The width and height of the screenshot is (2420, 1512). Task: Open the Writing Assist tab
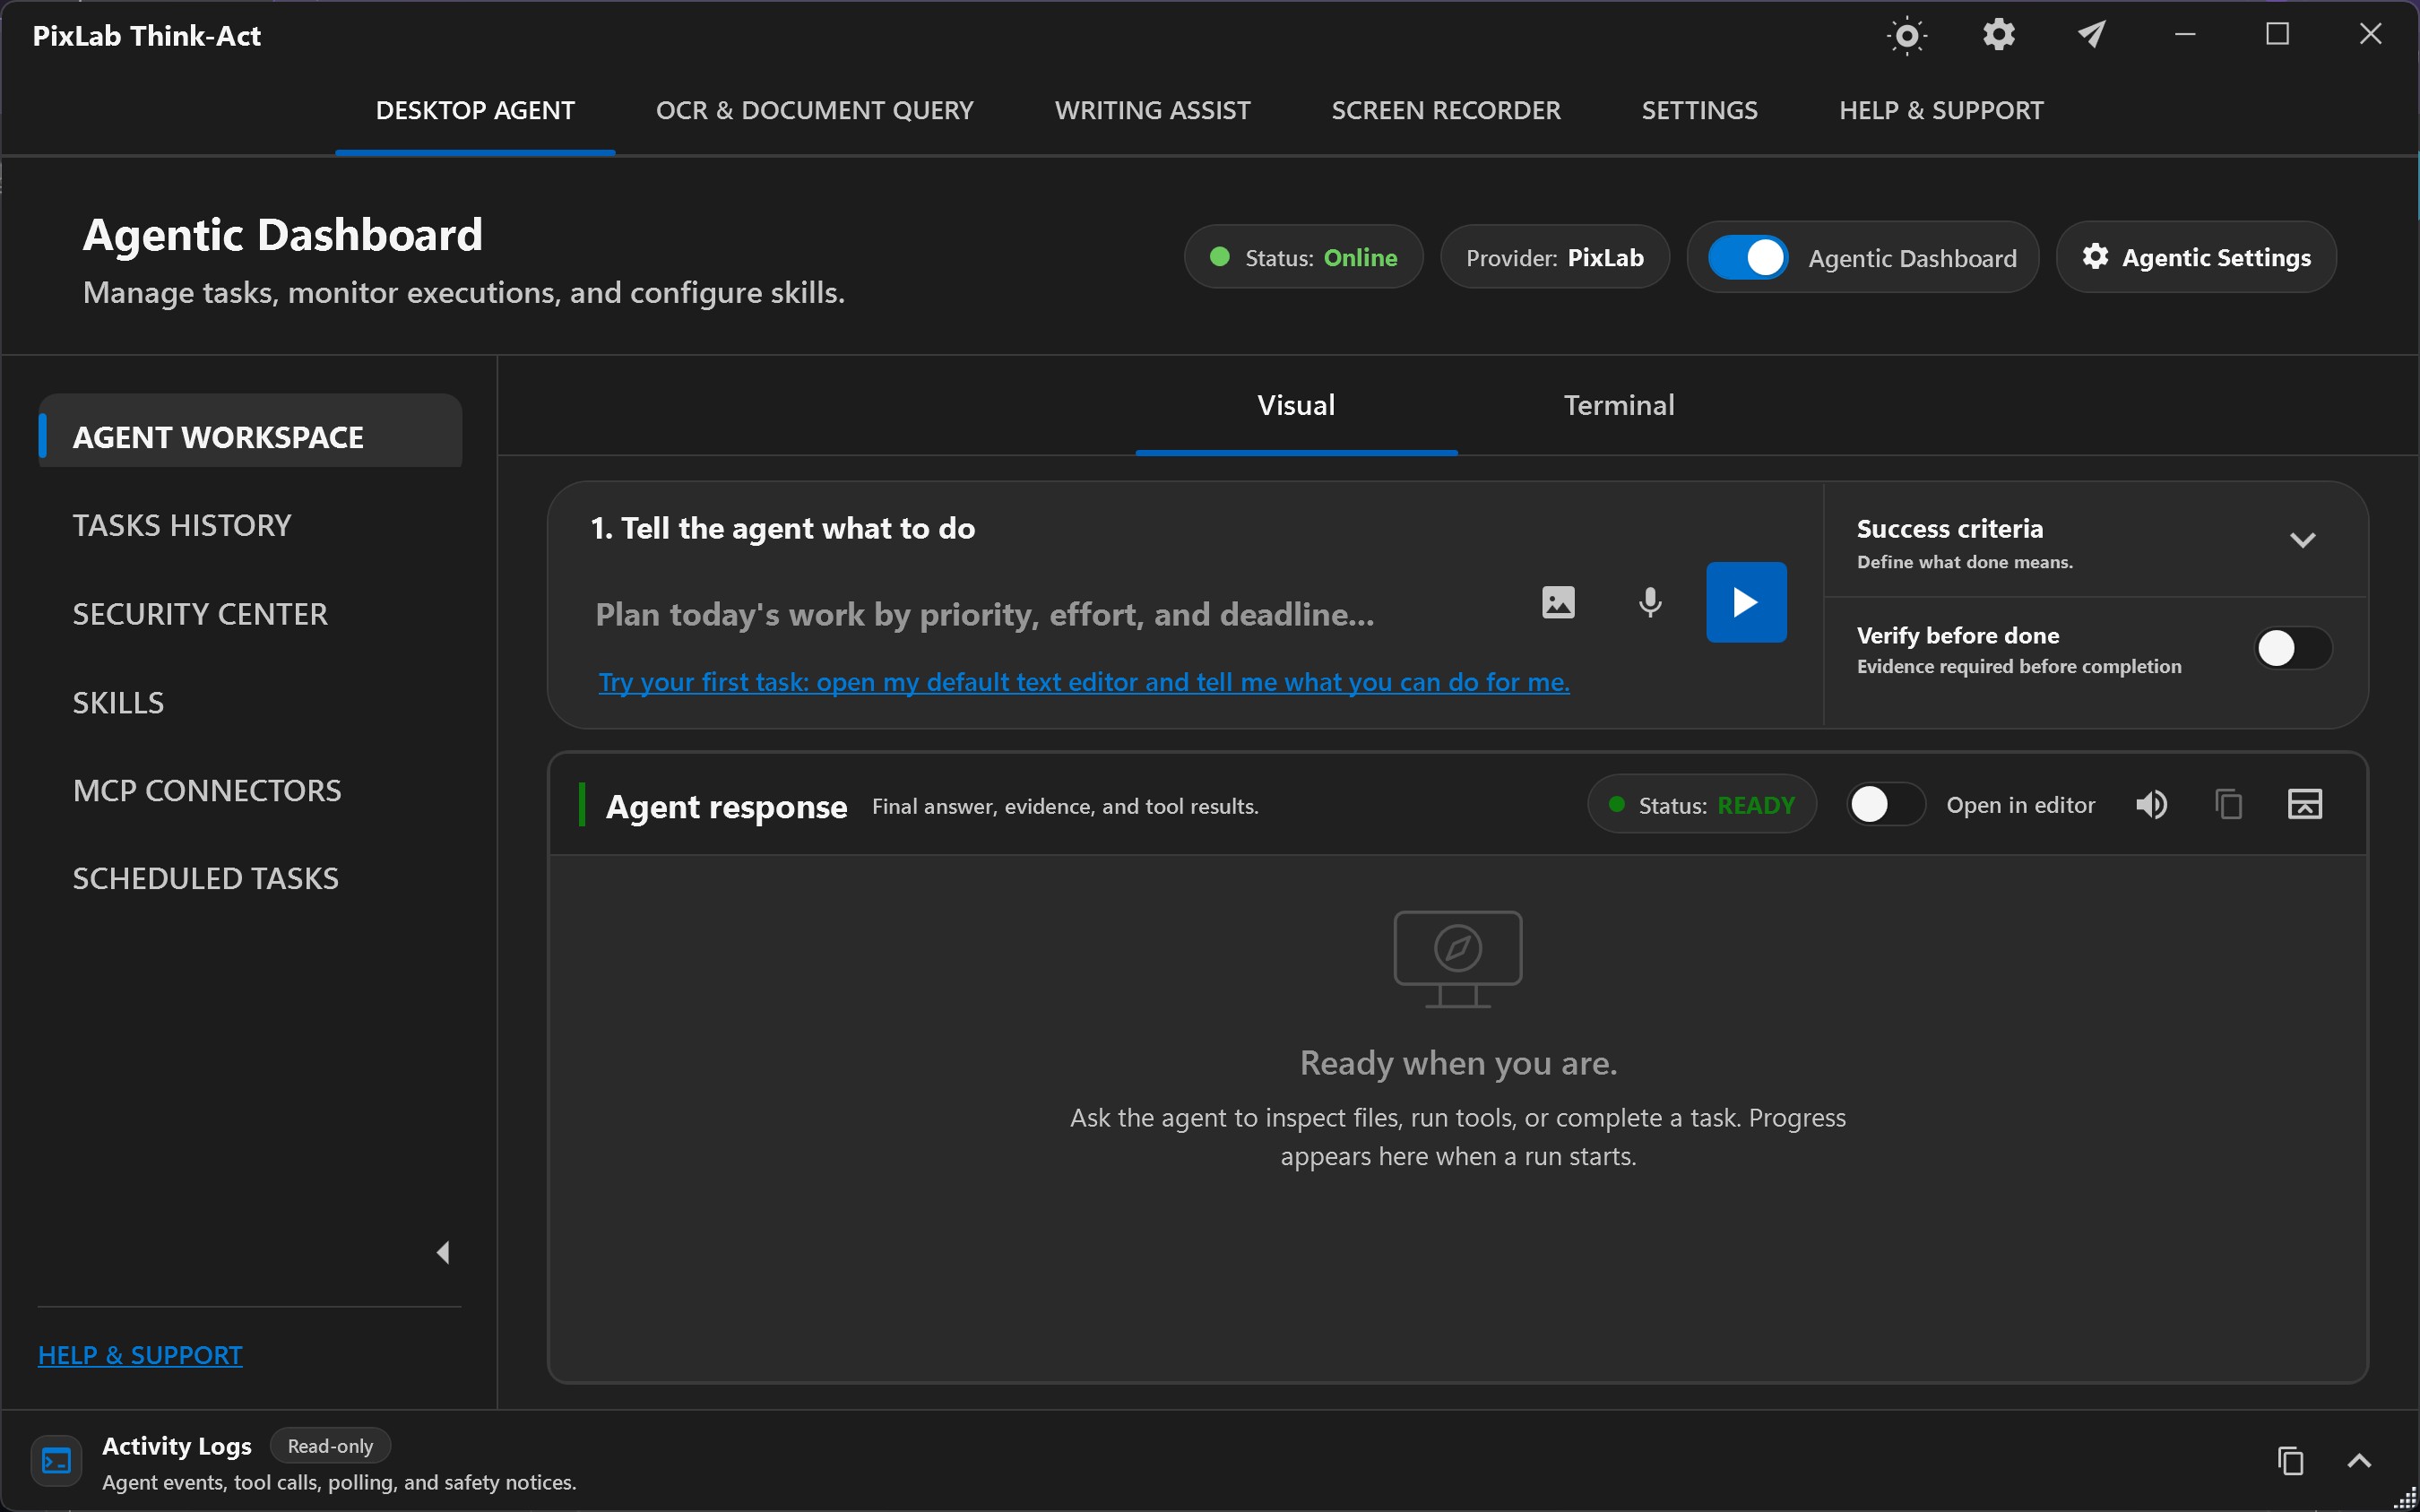click(x=1152, y=110)
